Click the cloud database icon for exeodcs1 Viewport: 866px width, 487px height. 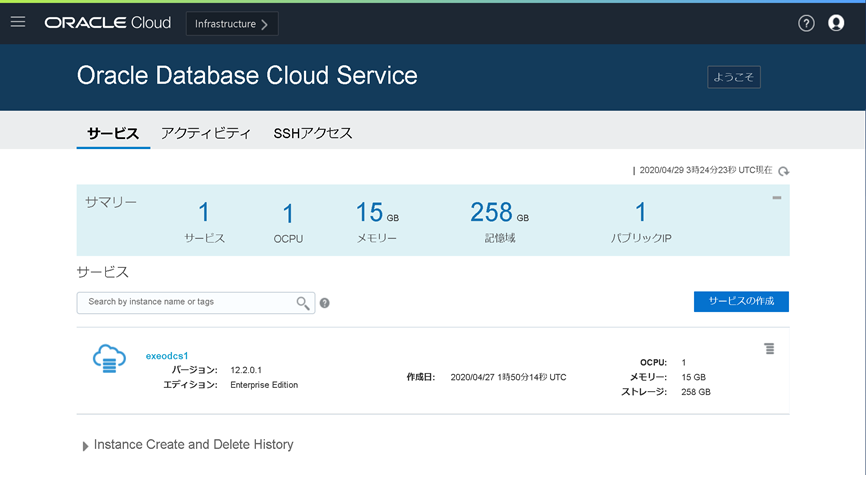tap(109, 358)
